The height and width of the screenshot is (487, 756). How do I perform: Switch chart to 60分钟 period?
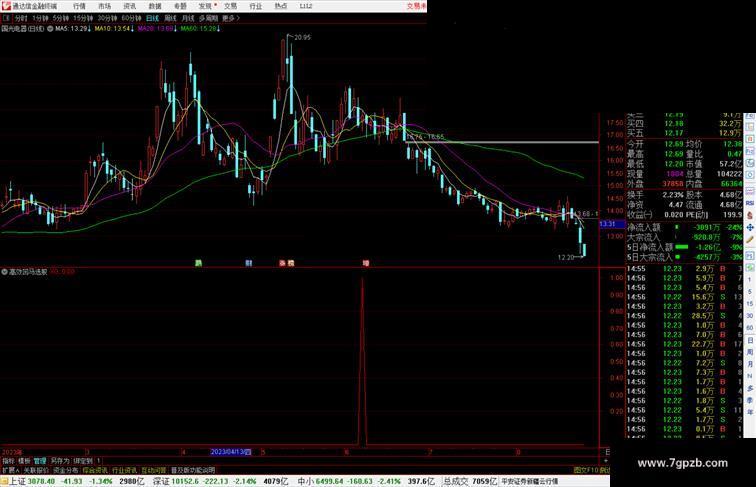click(x=131, y=18)
